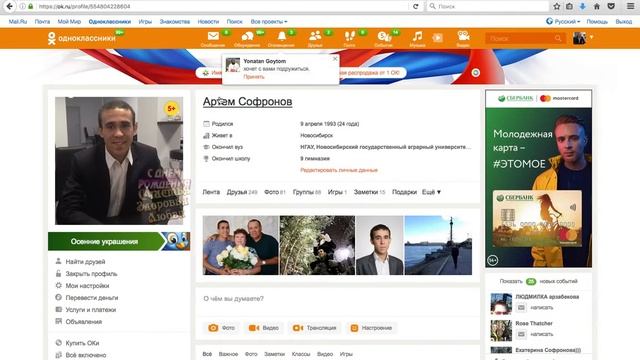Screen dimensions: 640x360
Task: Show new events in the right sidebar
Action: [538, 281]
